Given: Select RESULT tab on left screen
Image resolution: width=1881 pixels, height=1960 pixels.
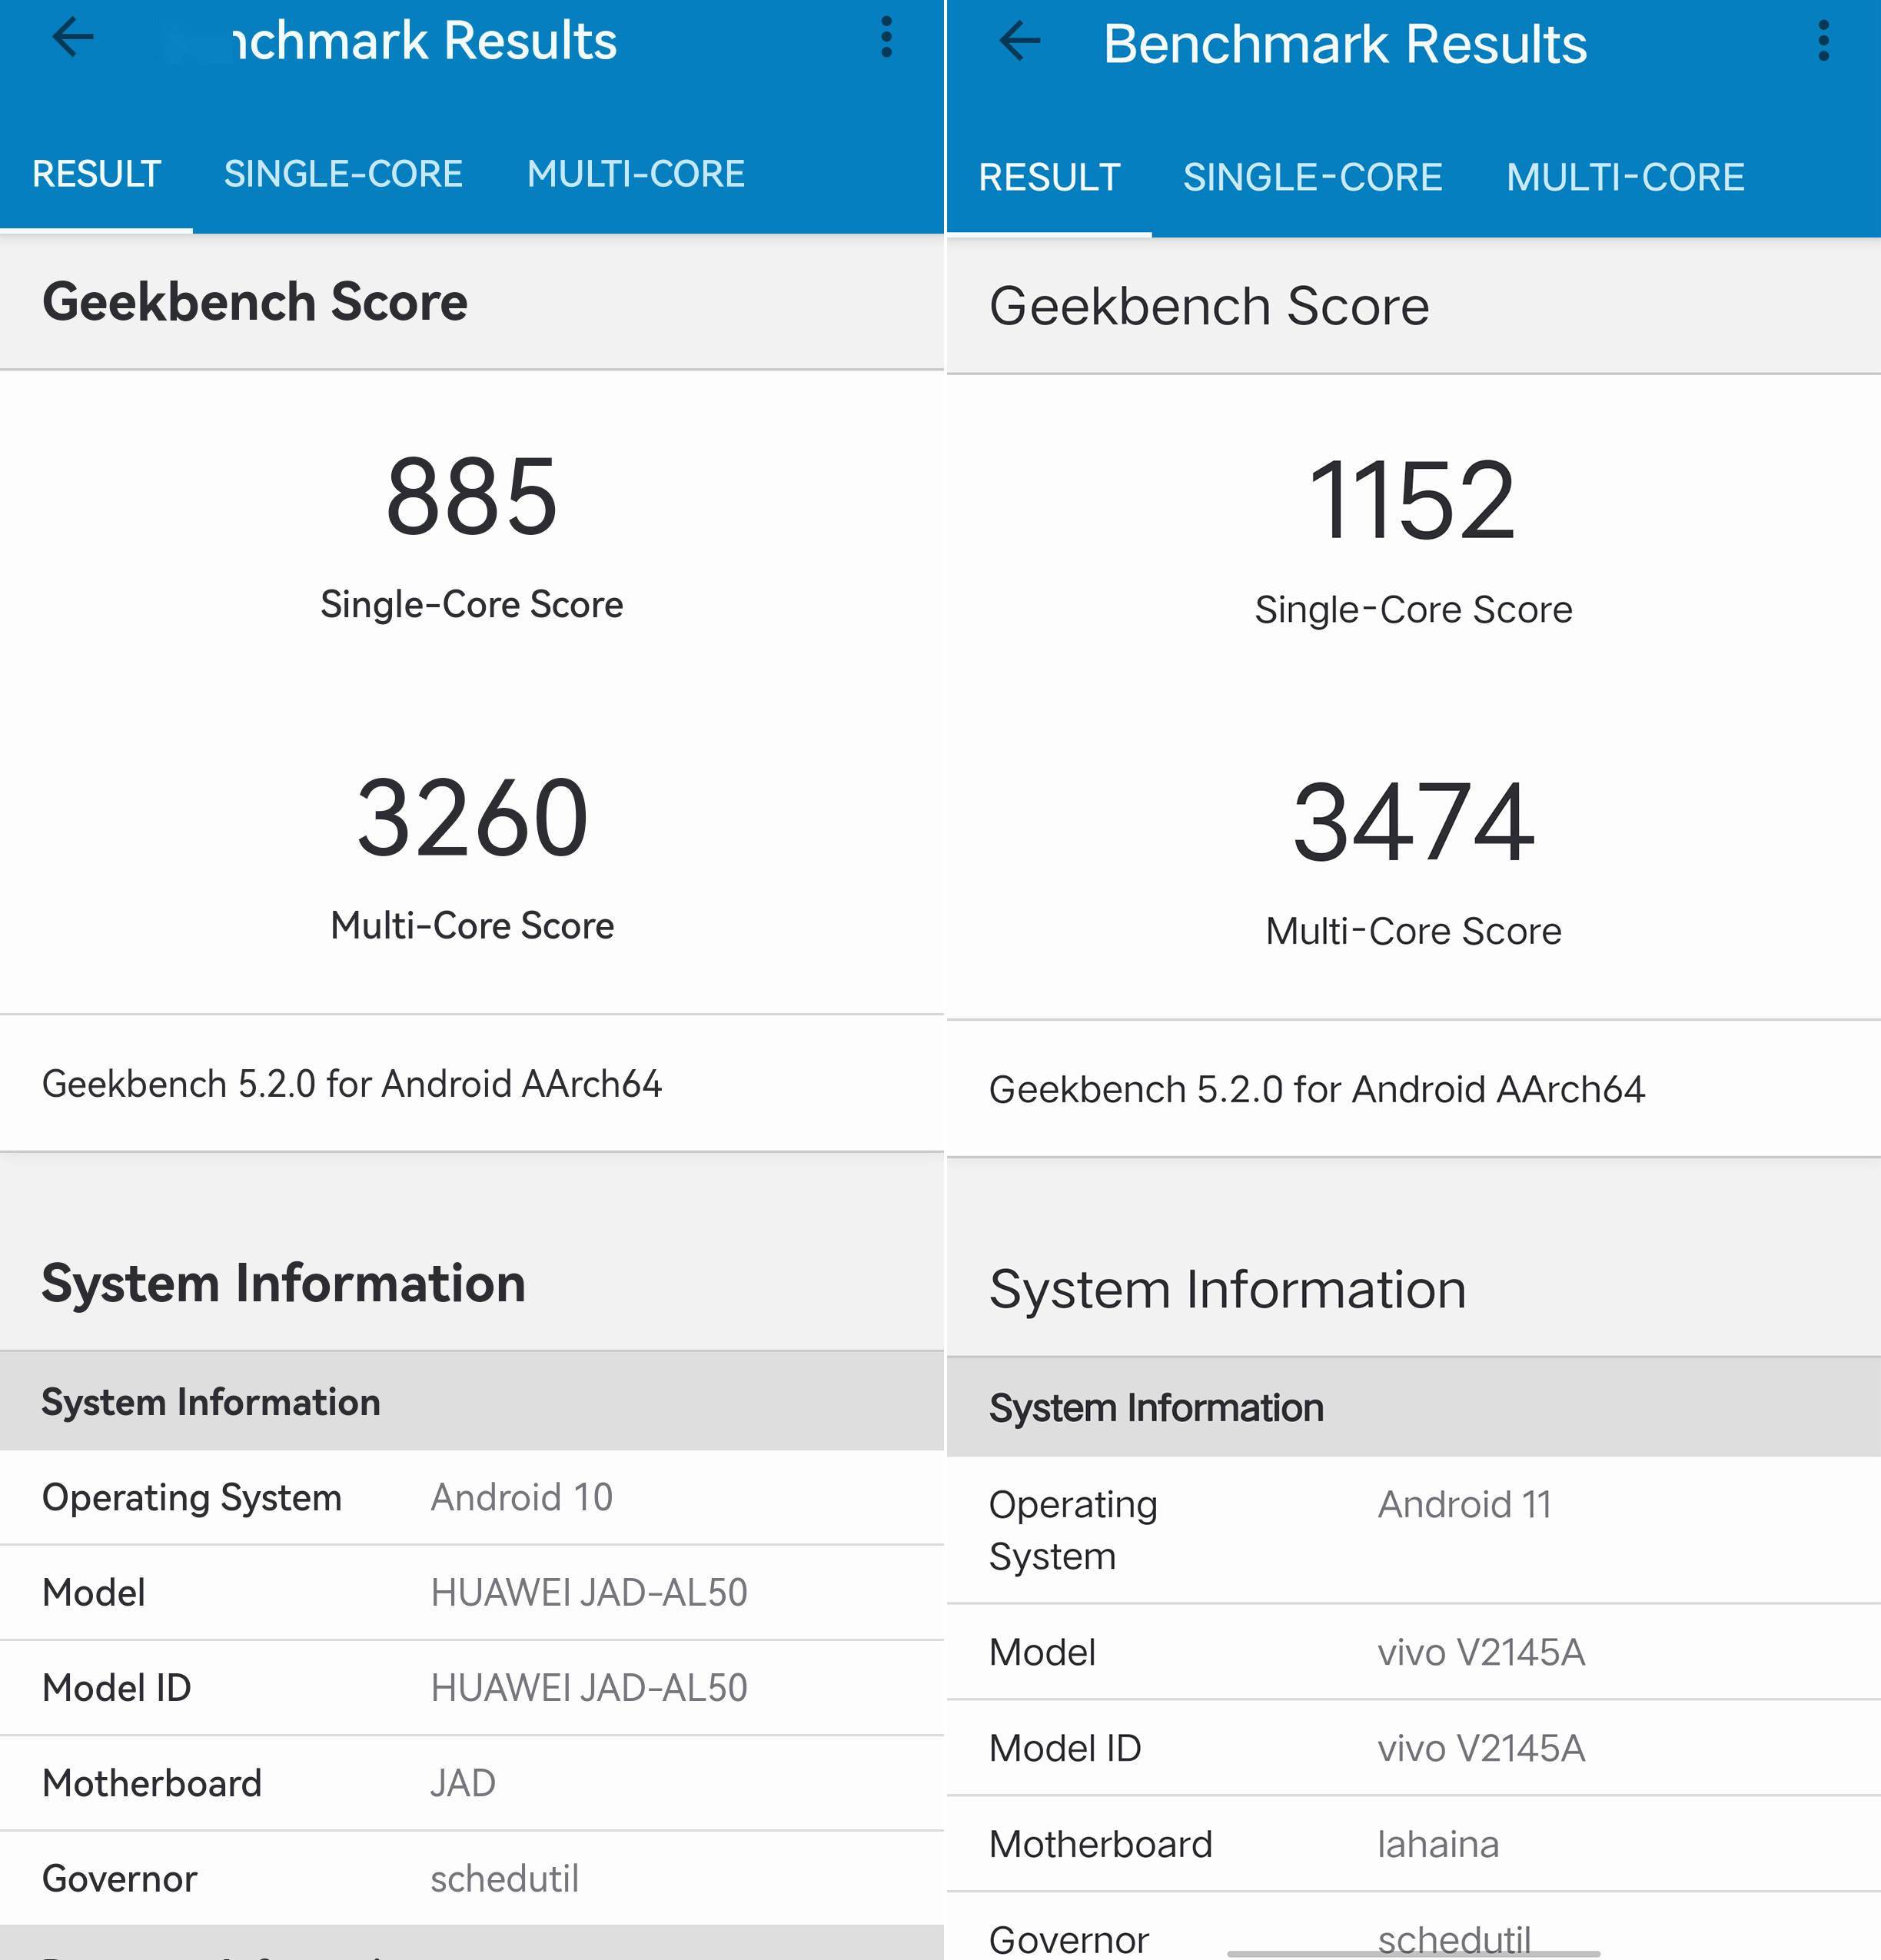Looking at the screenshot, I should point(96,174).
